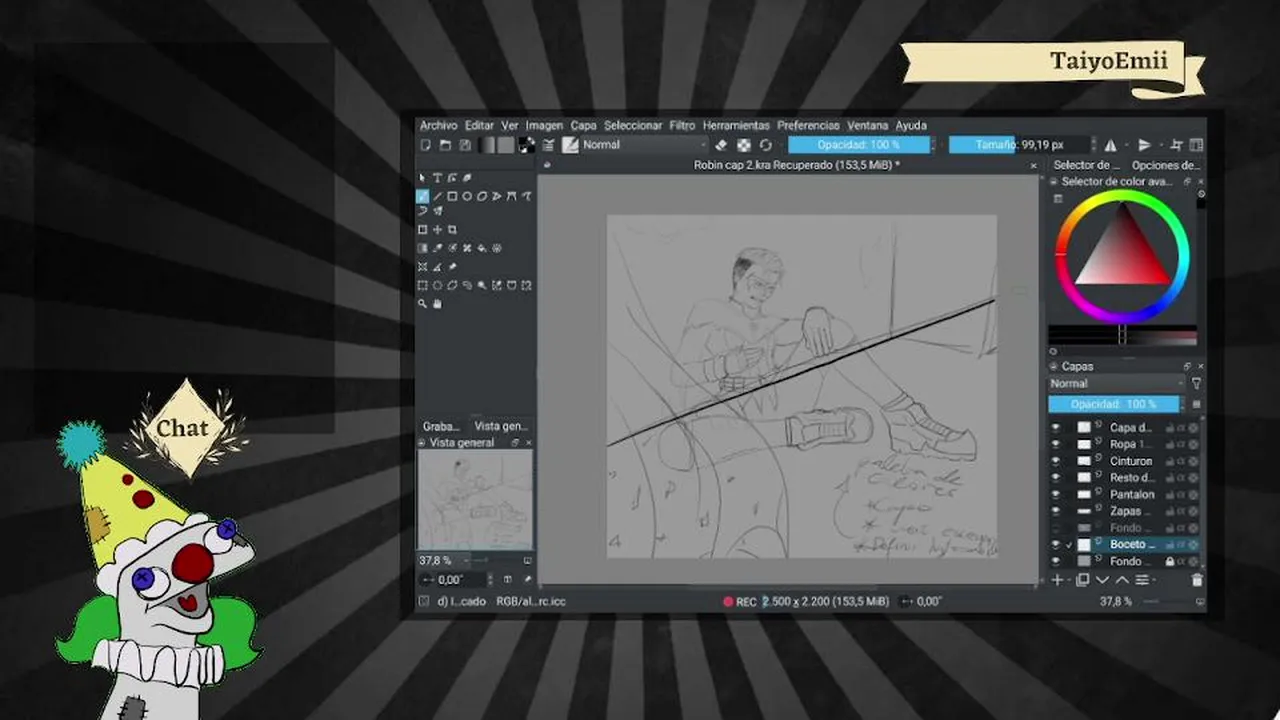Switch to the Graba... docker tab
This screenshot has width=1280, height=720.
click(x=441, y=426)
